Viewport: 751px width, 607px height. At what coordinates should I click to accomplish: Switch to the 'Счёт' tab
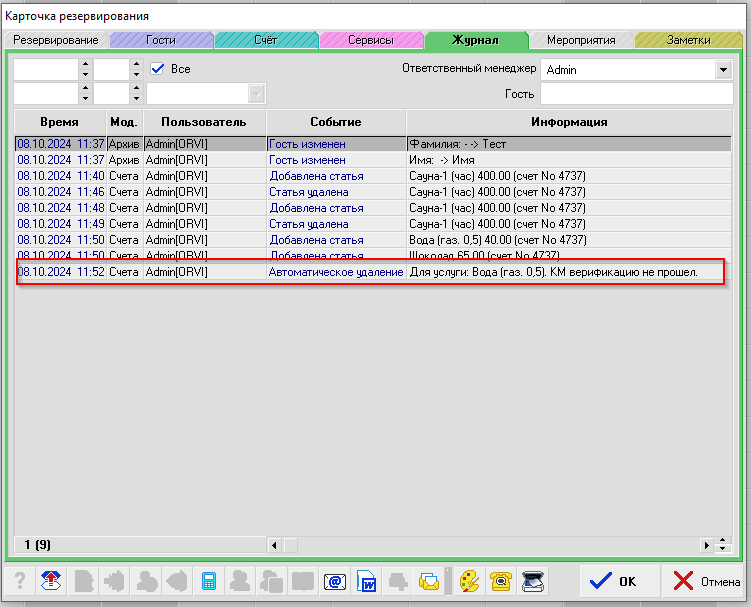coord(265,40)
